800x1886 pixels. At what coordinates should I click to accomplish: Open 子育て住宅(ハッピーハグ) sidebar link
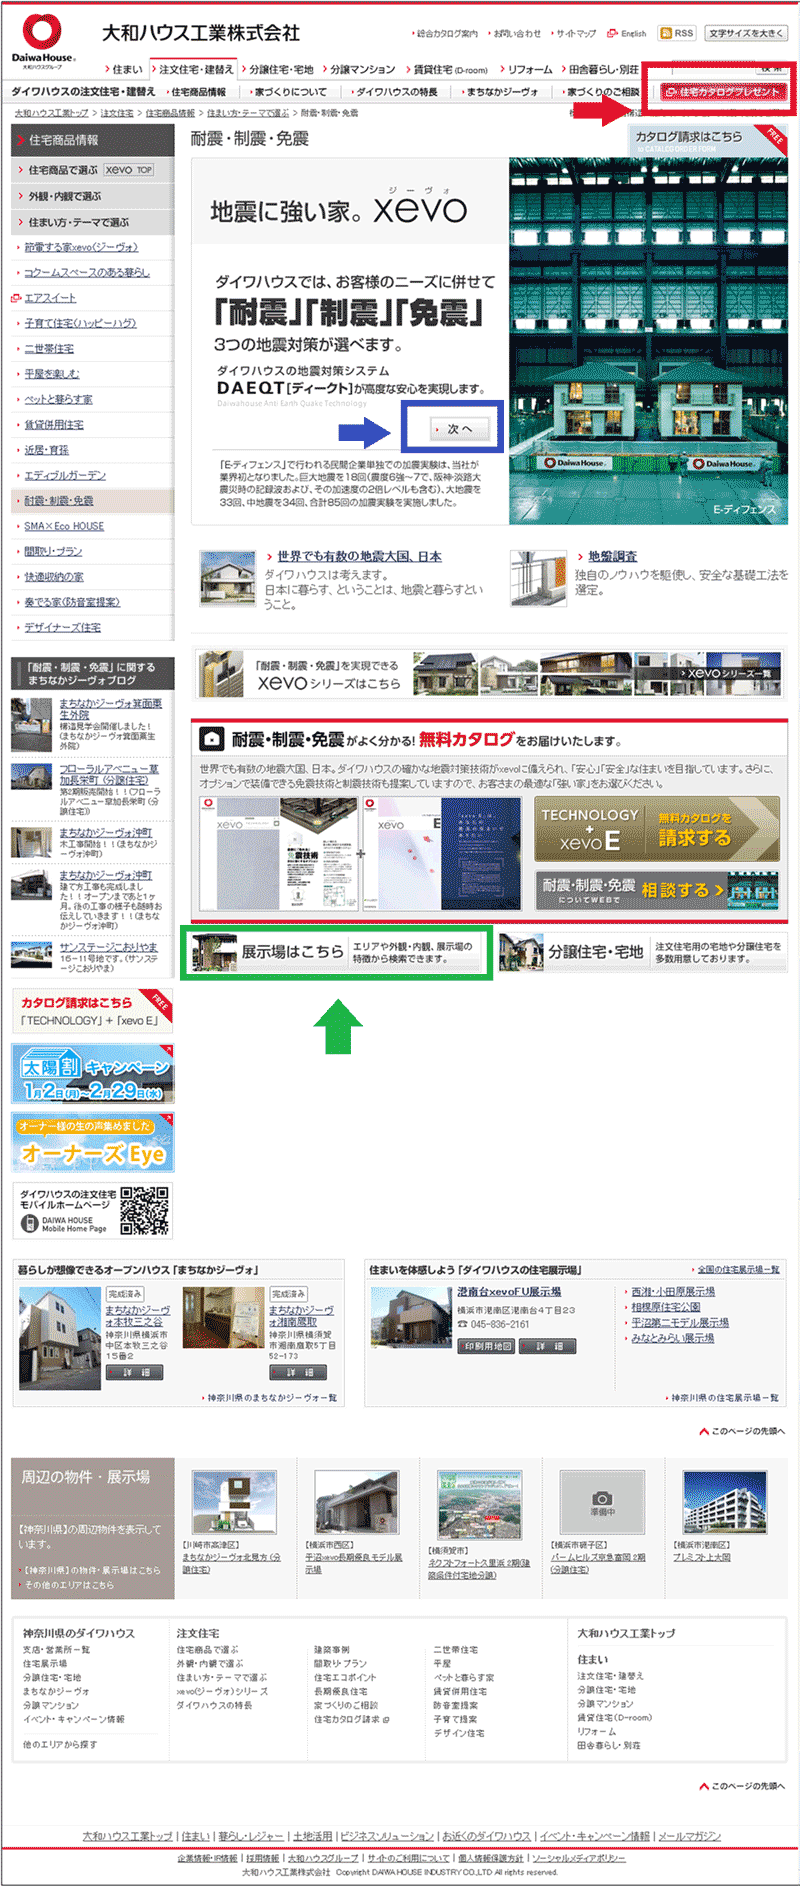click(x=80, y=323)
